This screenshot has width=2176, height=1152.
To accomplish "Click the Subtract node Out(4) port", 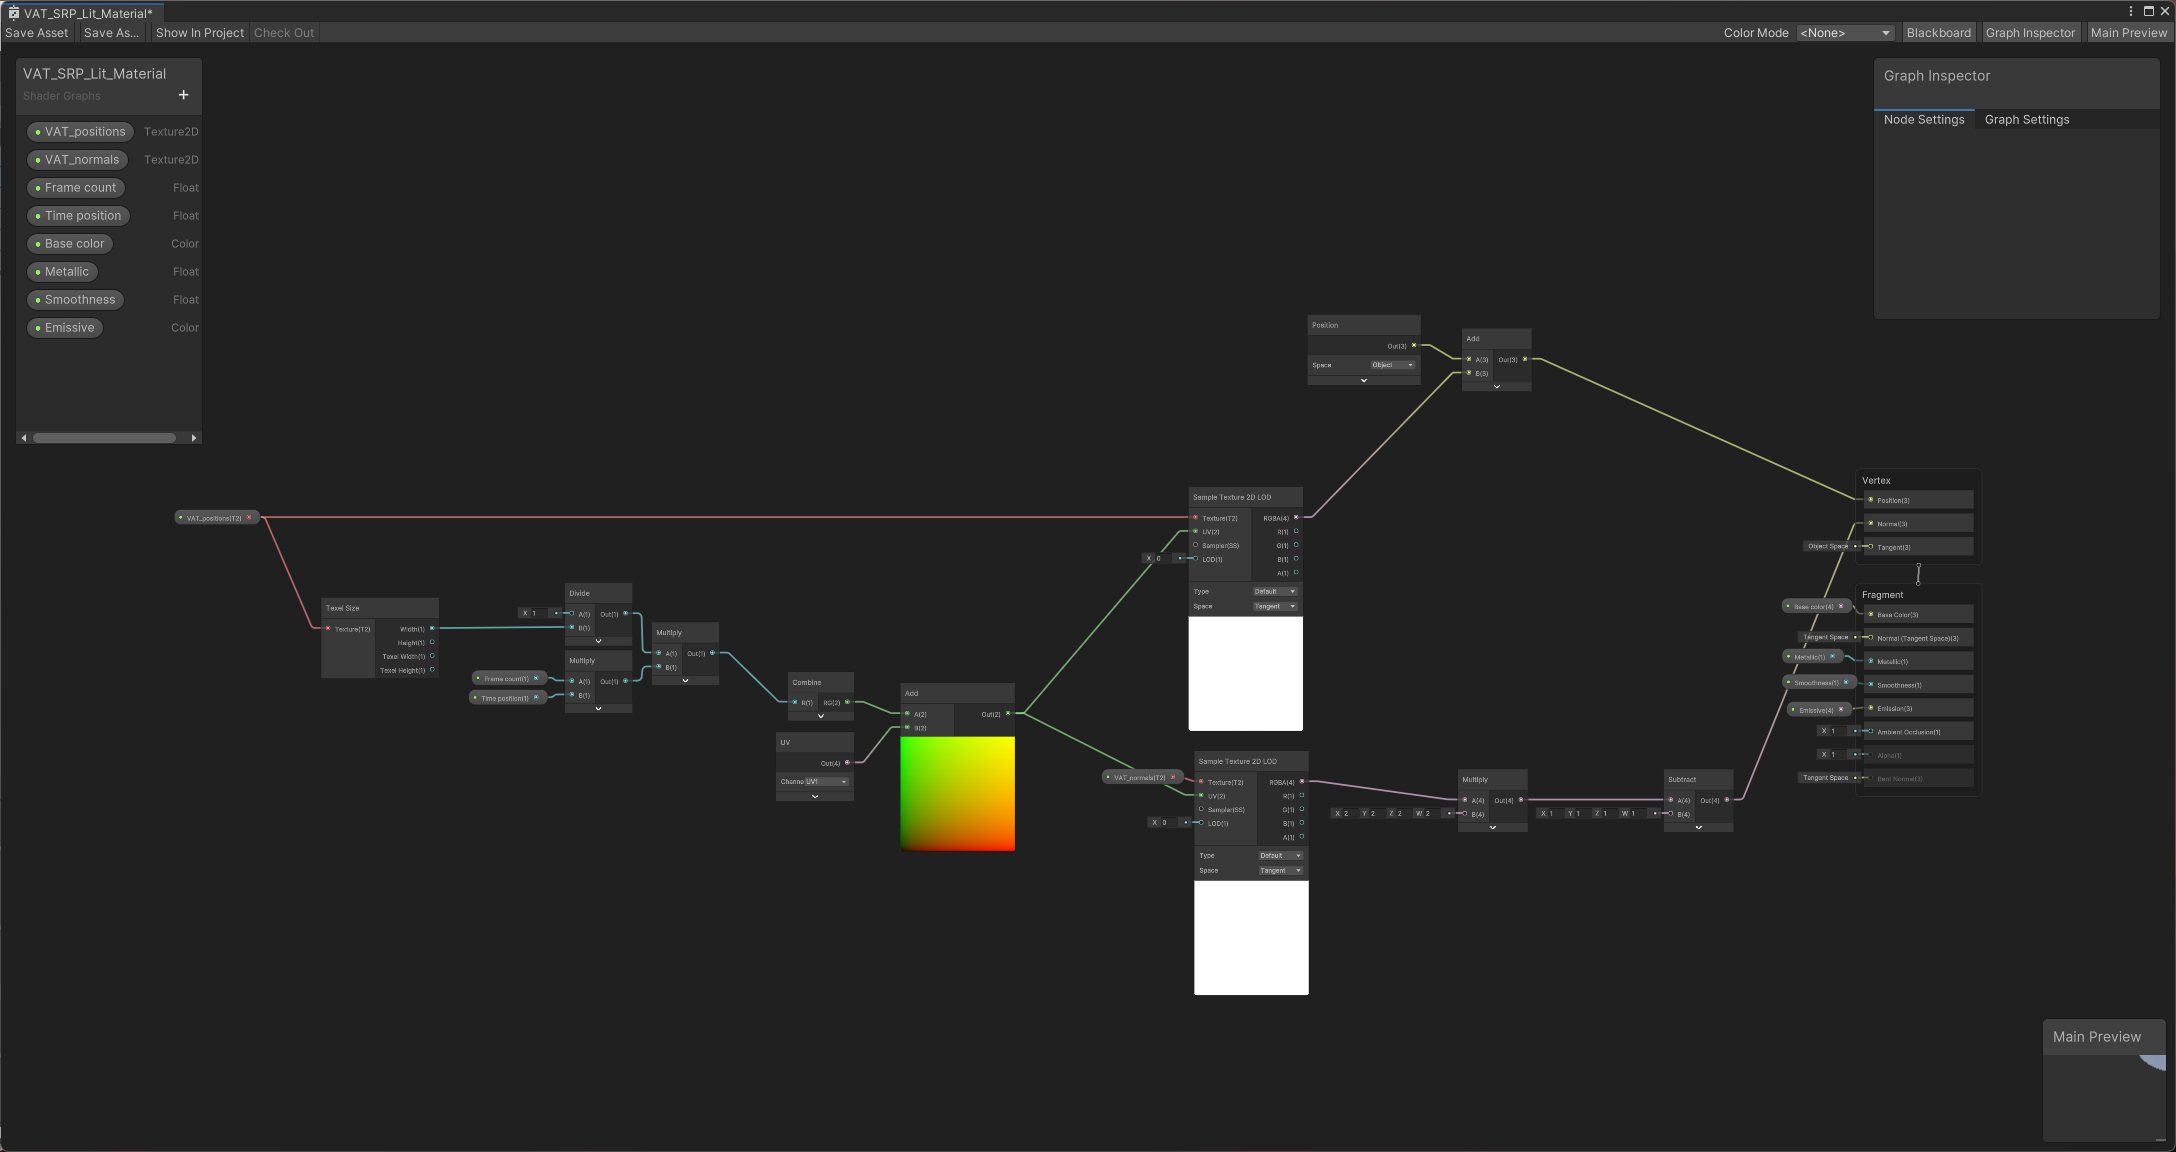I will tap(1727, 799).
